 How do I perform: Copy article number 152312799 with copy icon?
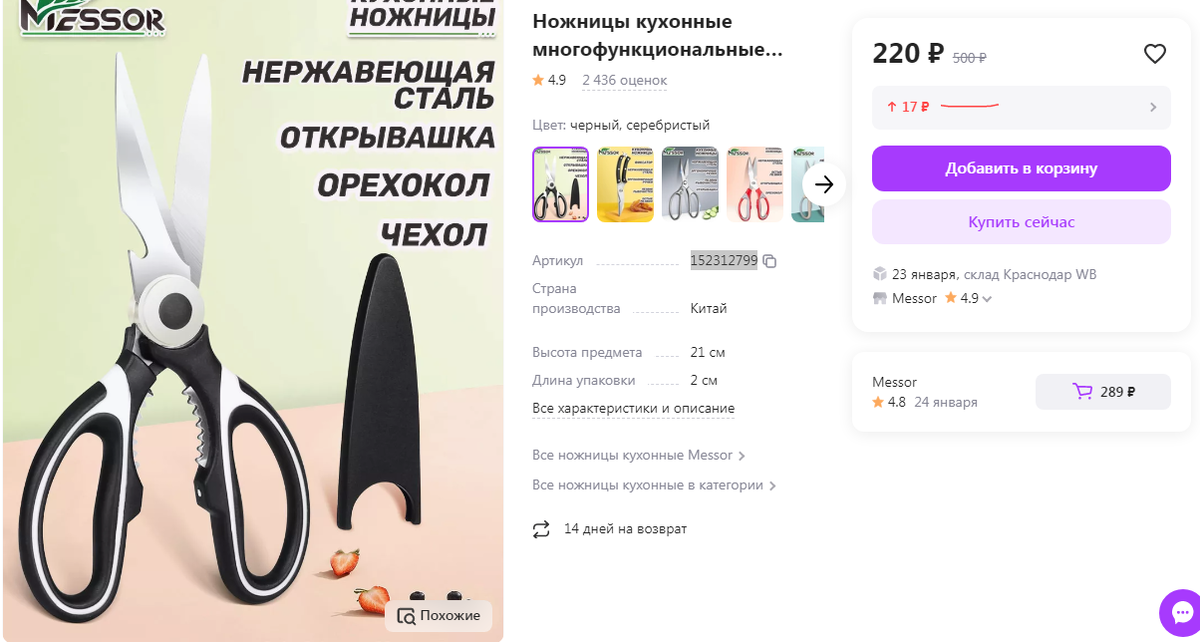click(x=769, y=261)
